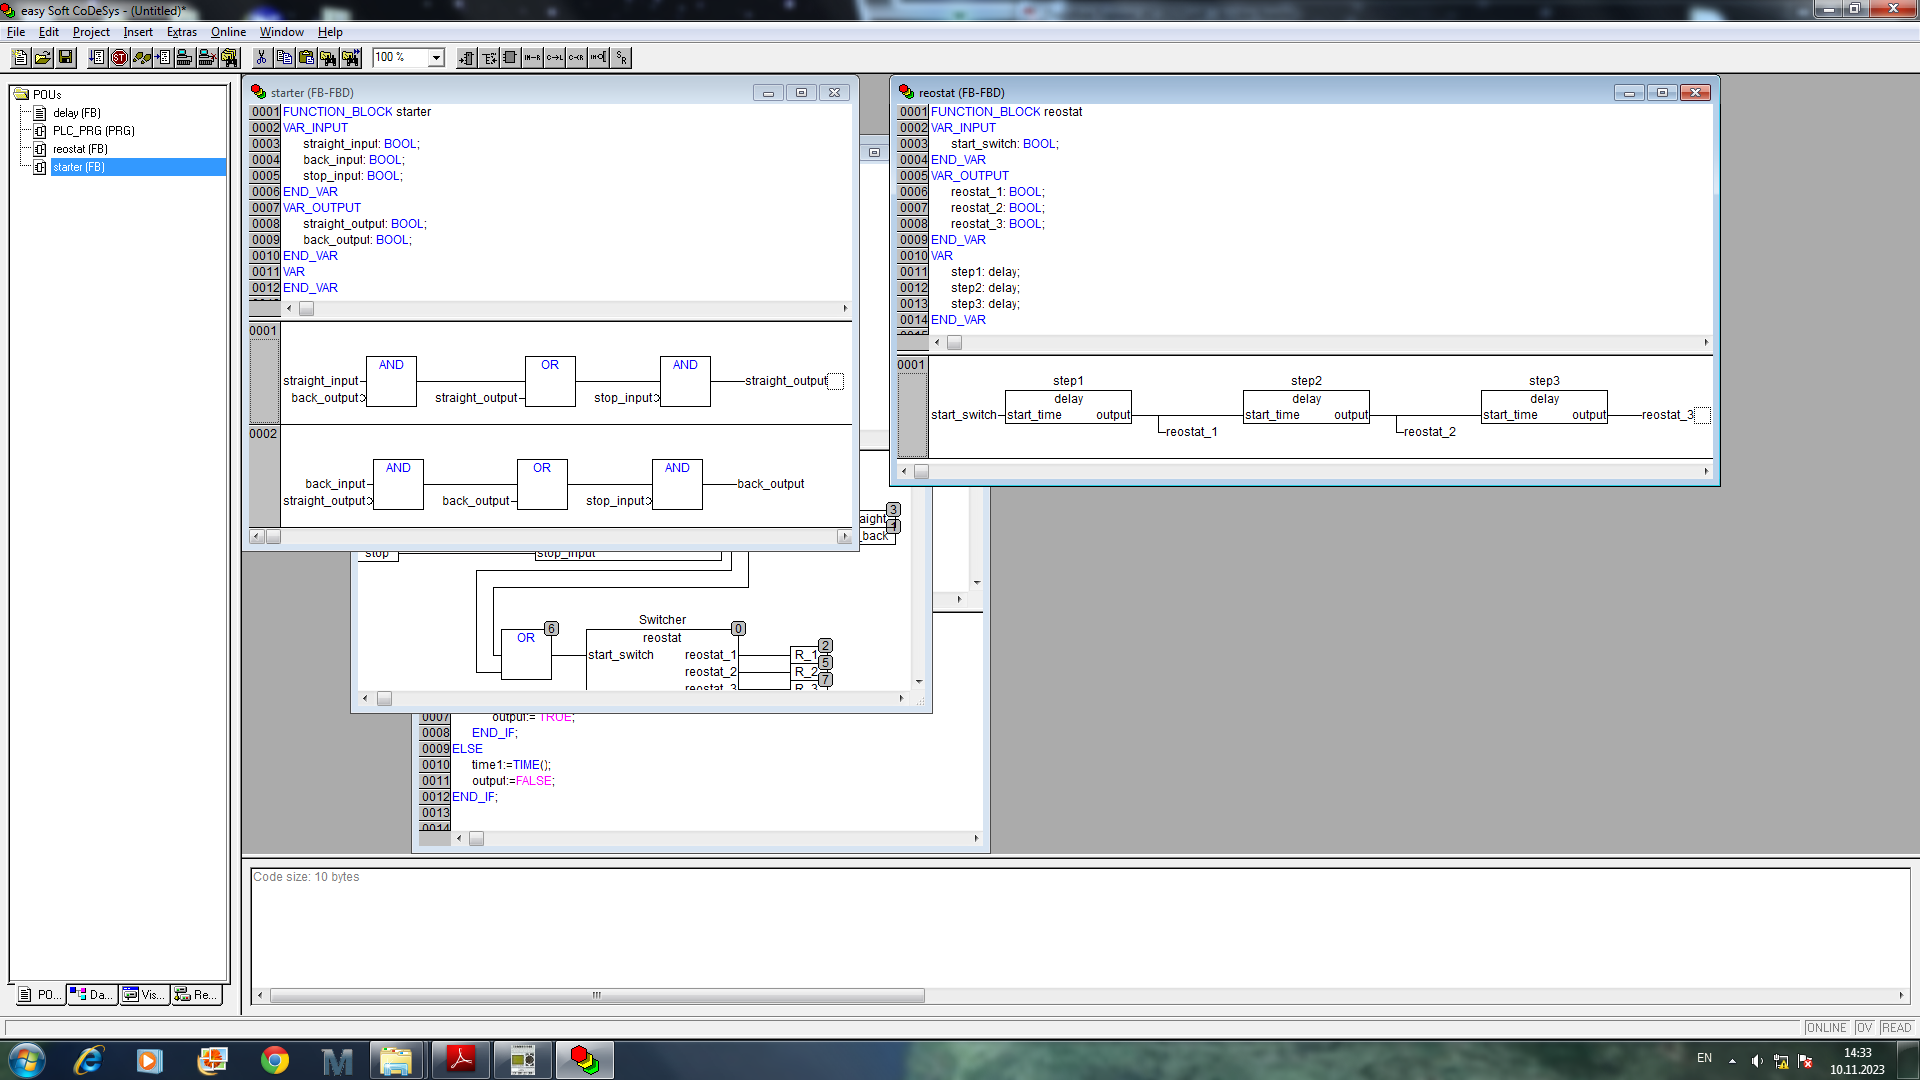Open the File menu
The height and width of the screenshot is (1080, 1920).
pos(16,32)
